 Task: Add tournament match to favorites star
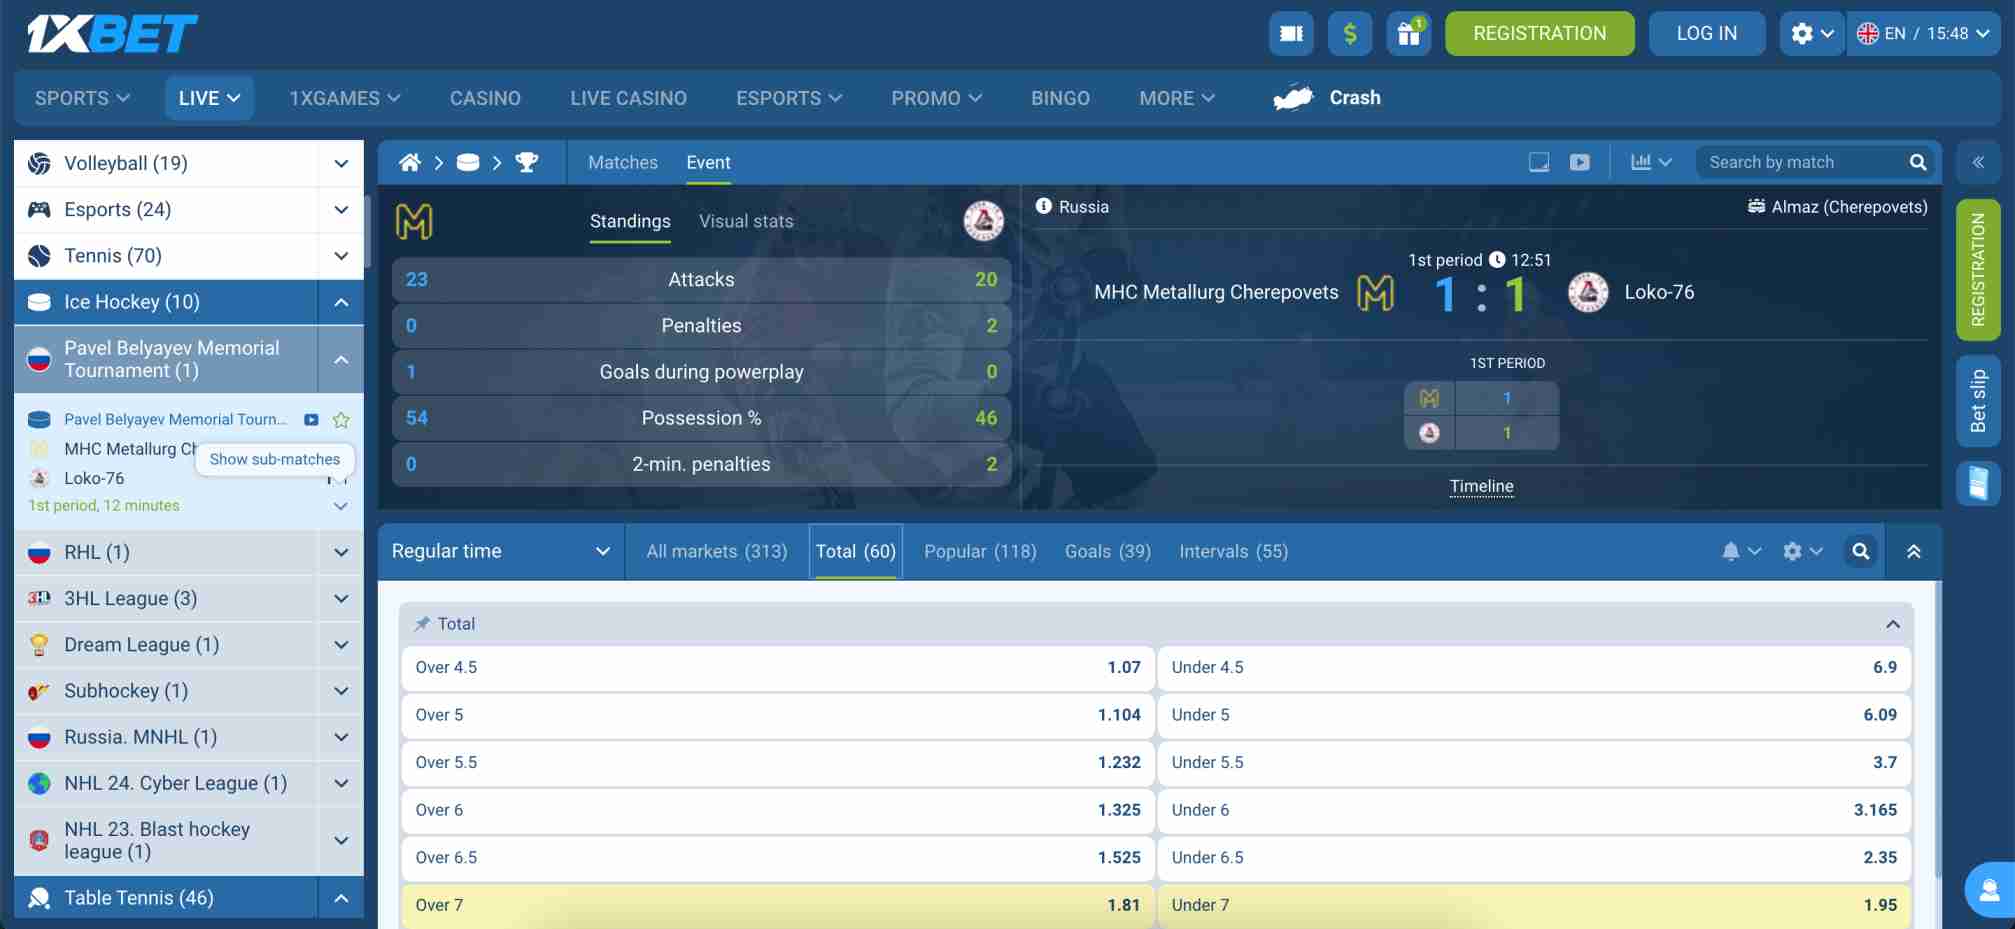341,420
